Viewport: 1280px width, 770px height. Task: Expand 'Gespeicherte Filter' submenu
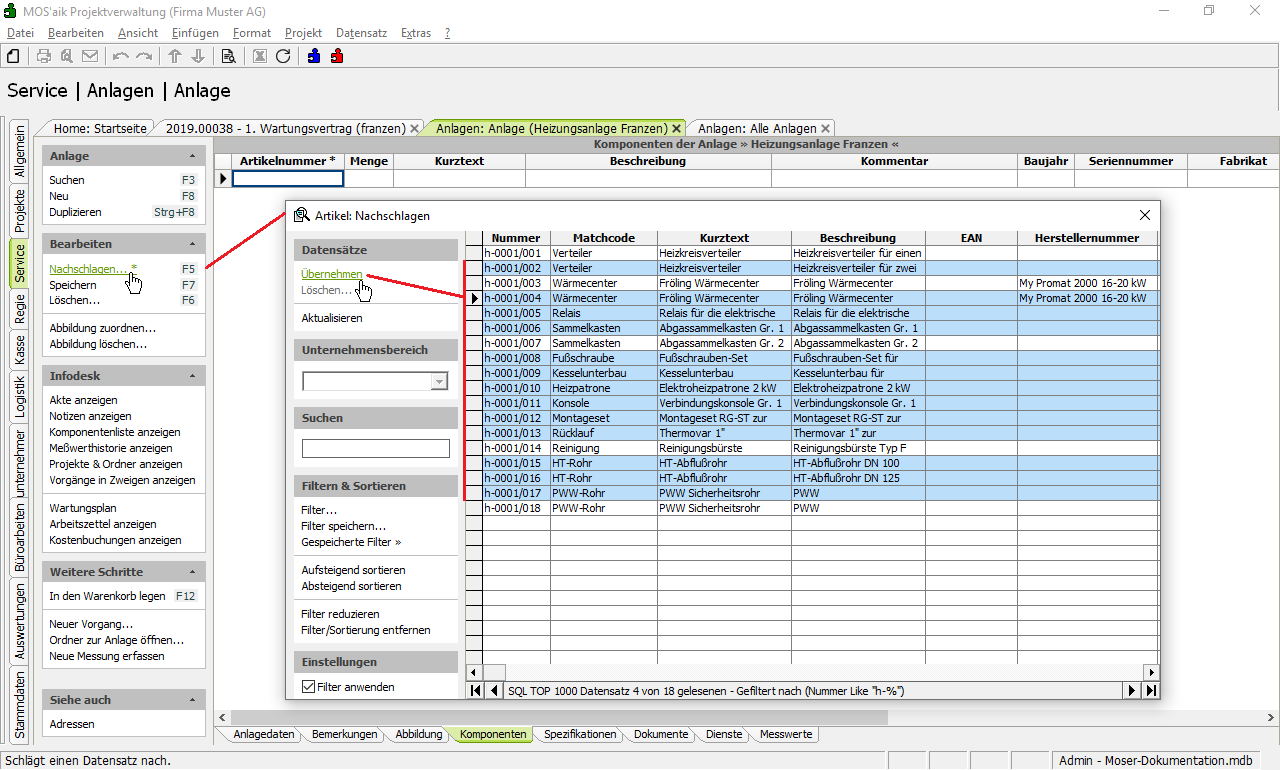(351, 542)
